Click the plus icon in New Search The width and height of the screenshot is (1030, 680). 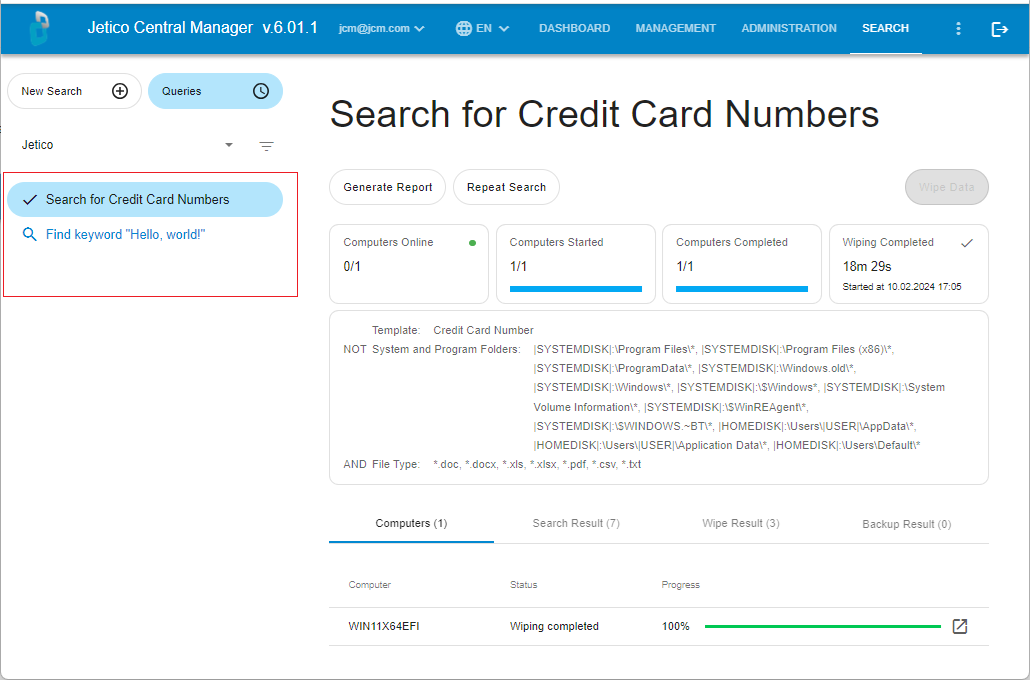coord(120,91)
